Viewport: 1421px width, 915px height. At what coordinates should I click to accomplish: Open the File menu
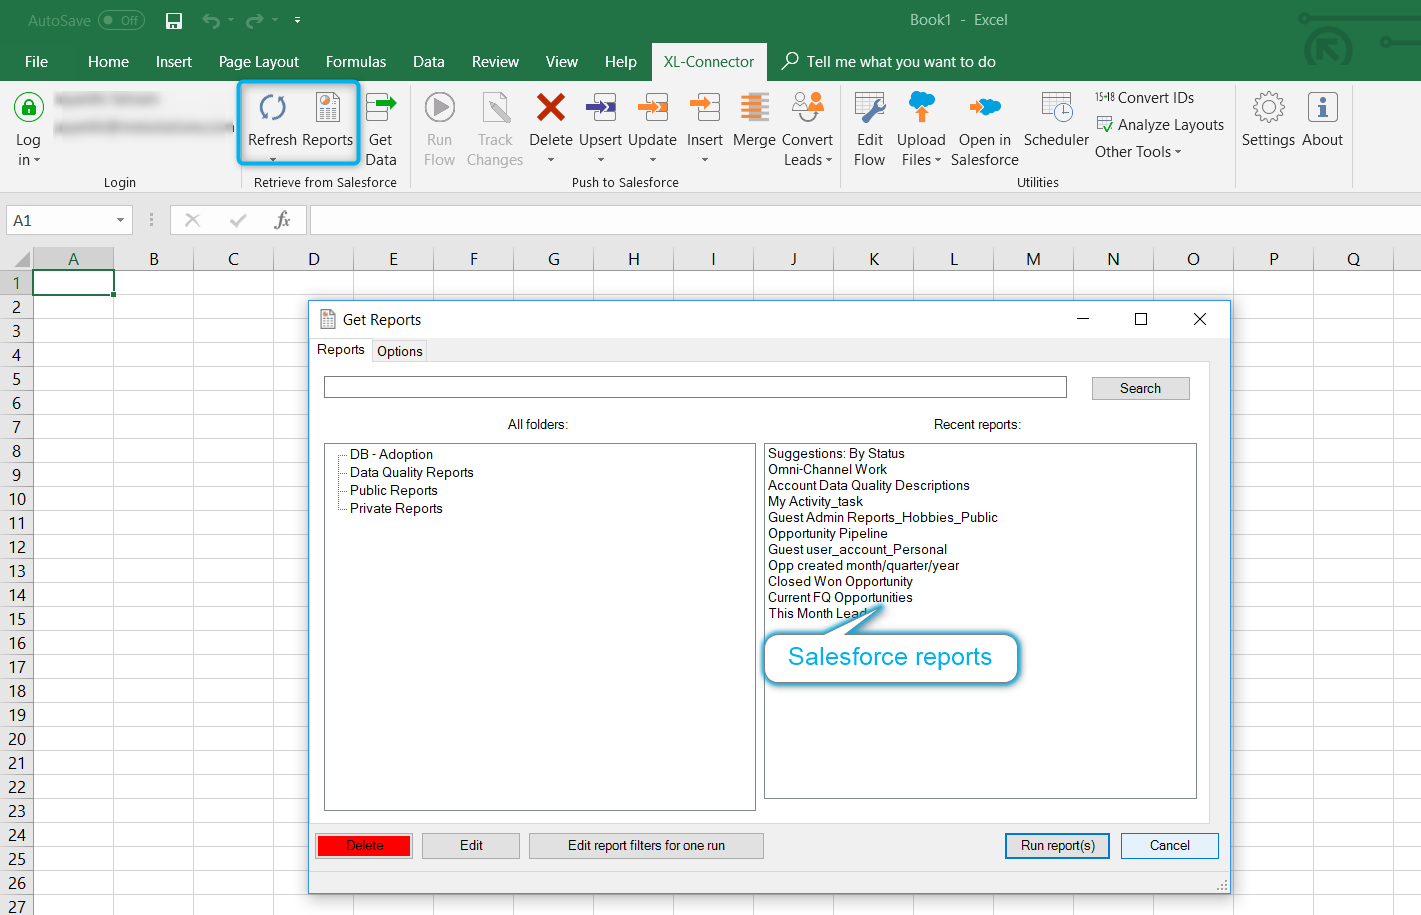(36, 62)
